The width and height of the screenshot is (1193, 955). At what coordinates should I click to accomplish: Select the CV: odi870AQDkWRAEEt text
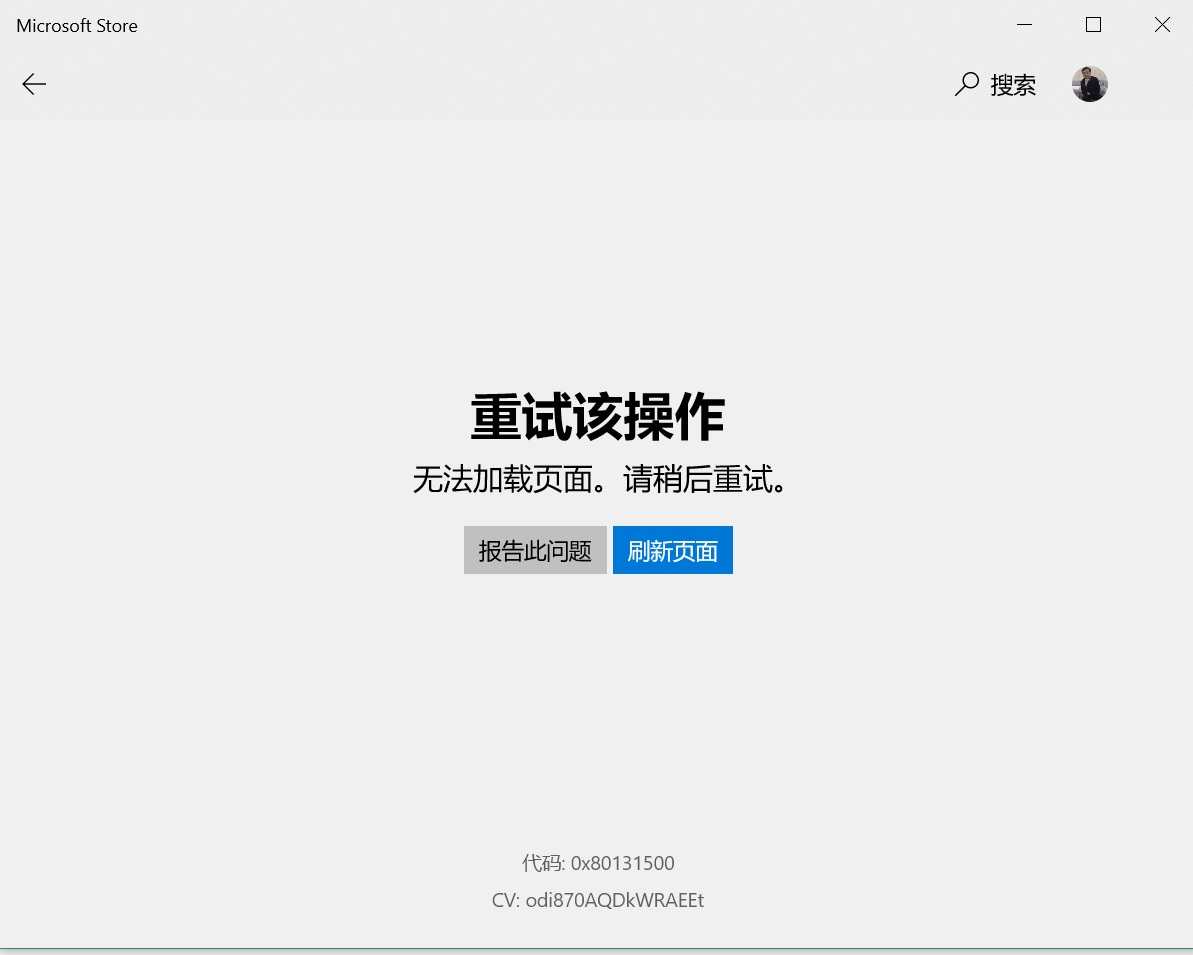pyautogui.click(x=598, y=900)
